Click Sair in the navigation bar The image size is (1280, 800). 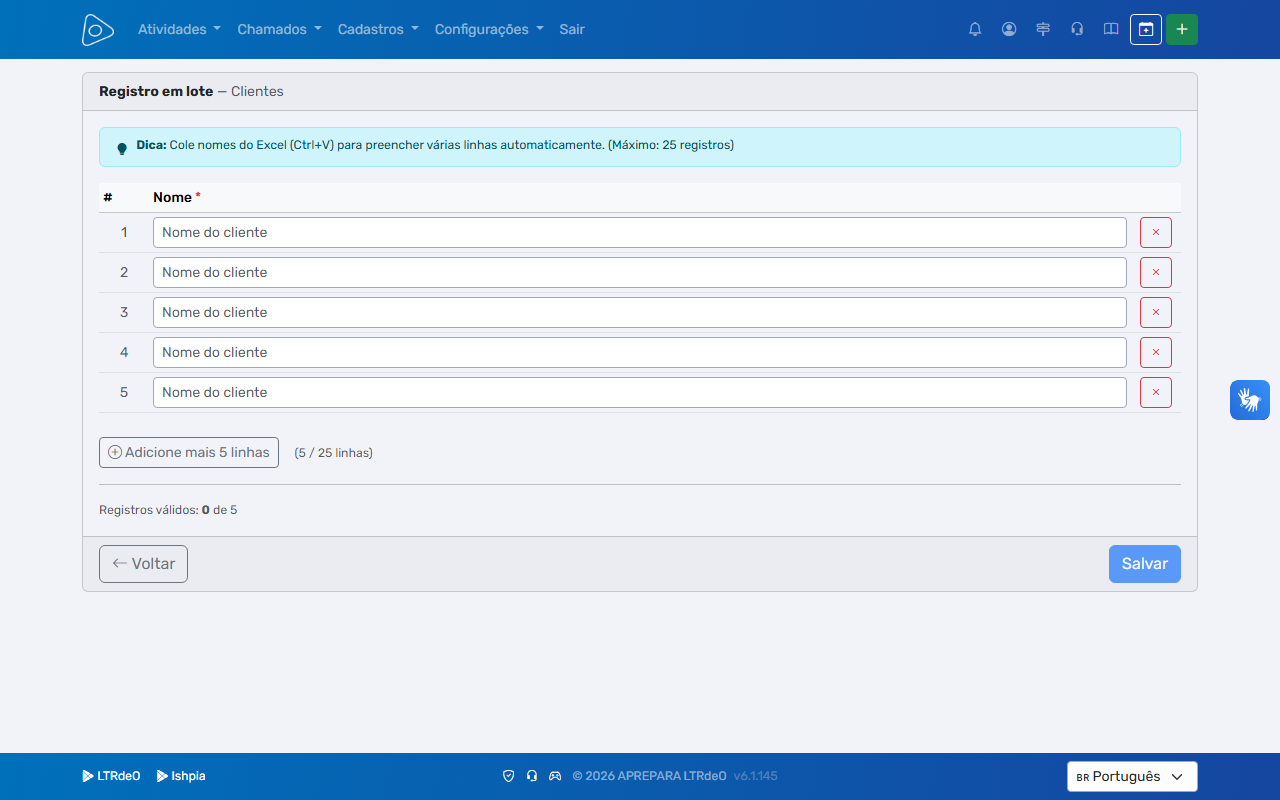[x=572, y=29]
